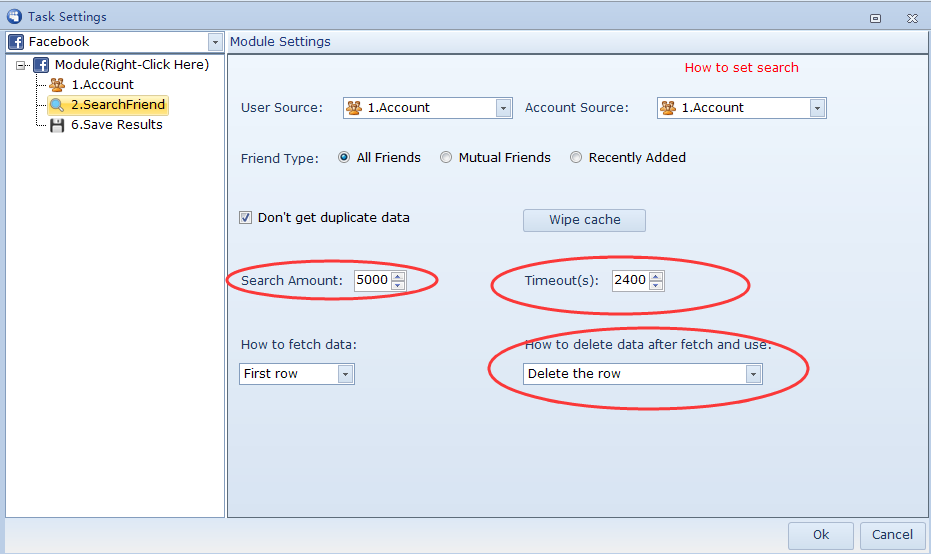Viewport: 931px width, 554px height.
Task: Click the Task Settings window title icon
Action: [14, 16]
